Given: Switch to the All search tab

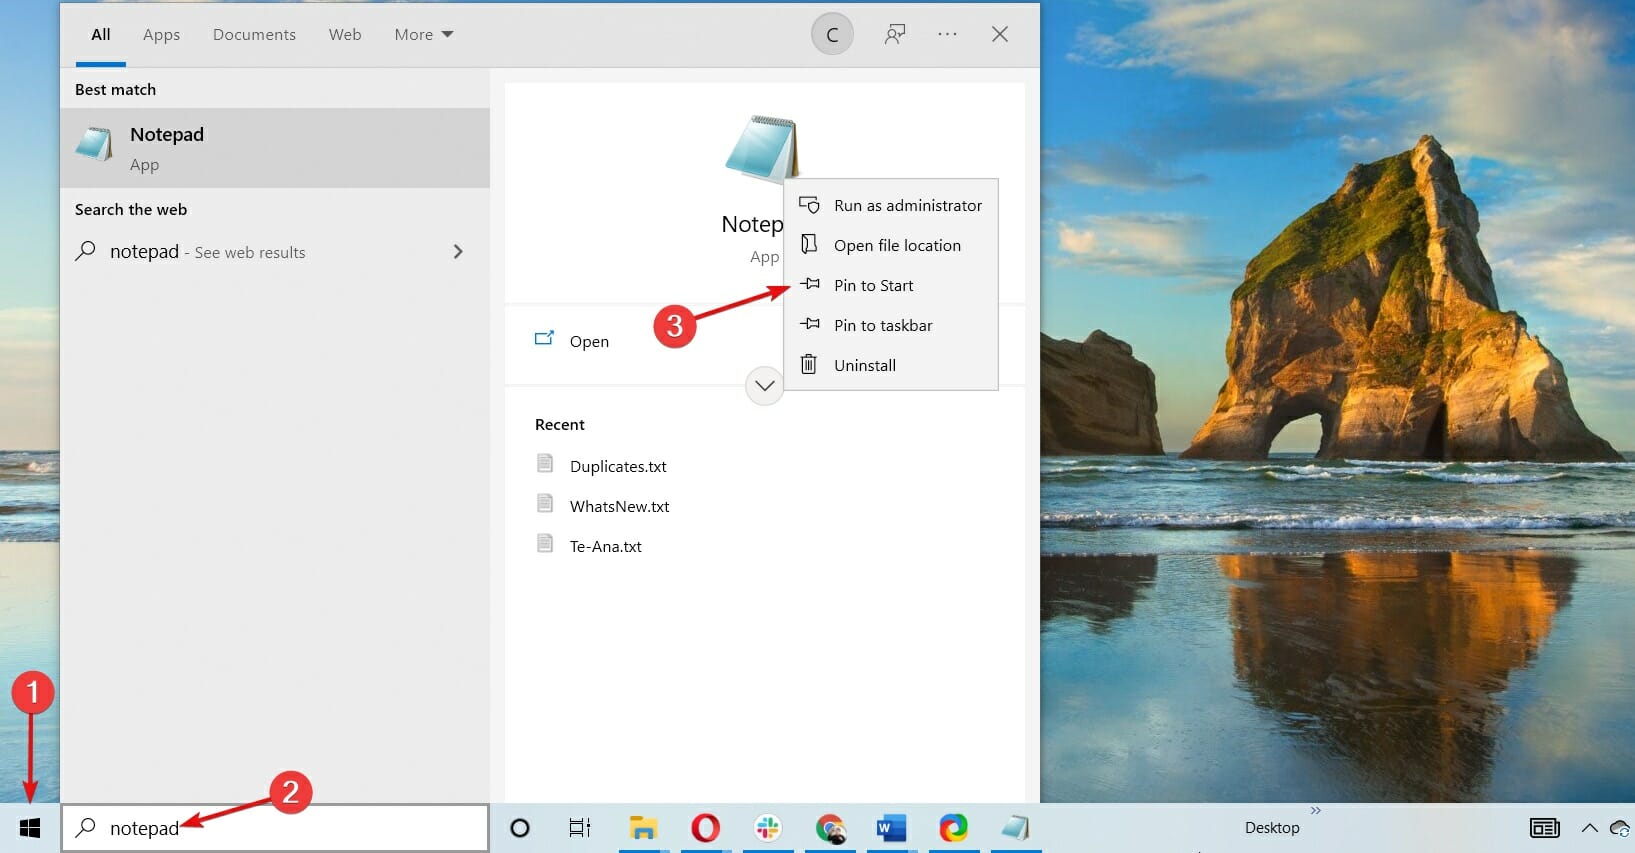Looking at the screenshot, I should pyautogui.click(x=101, y=35).
